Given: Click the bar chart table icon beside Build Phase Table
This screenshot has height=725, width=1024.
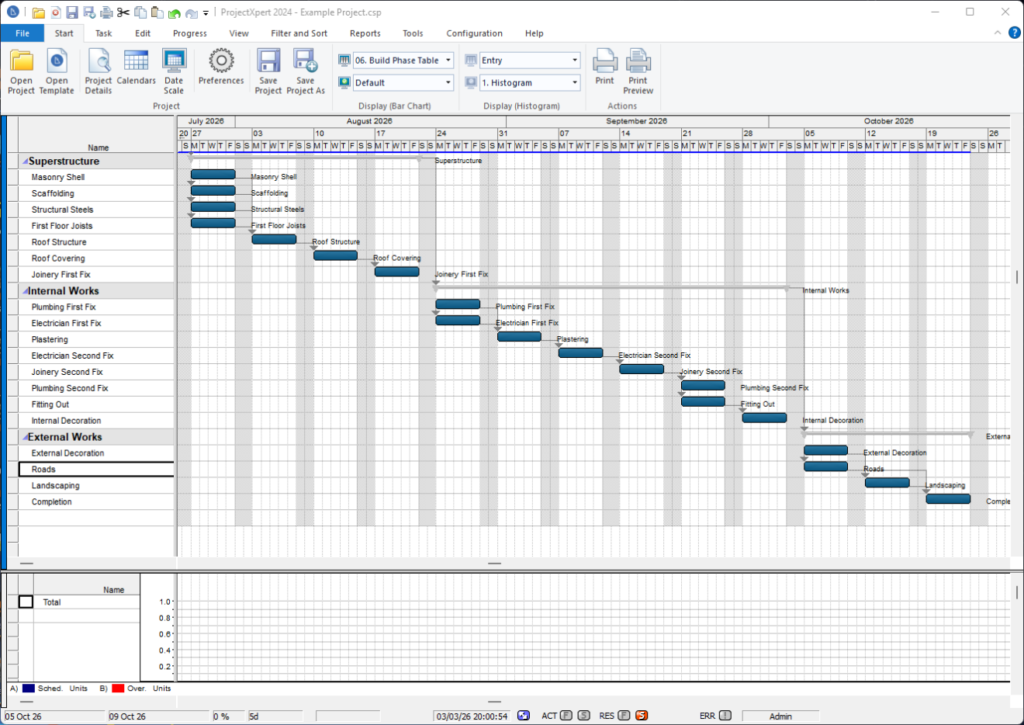Looking at the screenshot, I should tap(344, 60).
